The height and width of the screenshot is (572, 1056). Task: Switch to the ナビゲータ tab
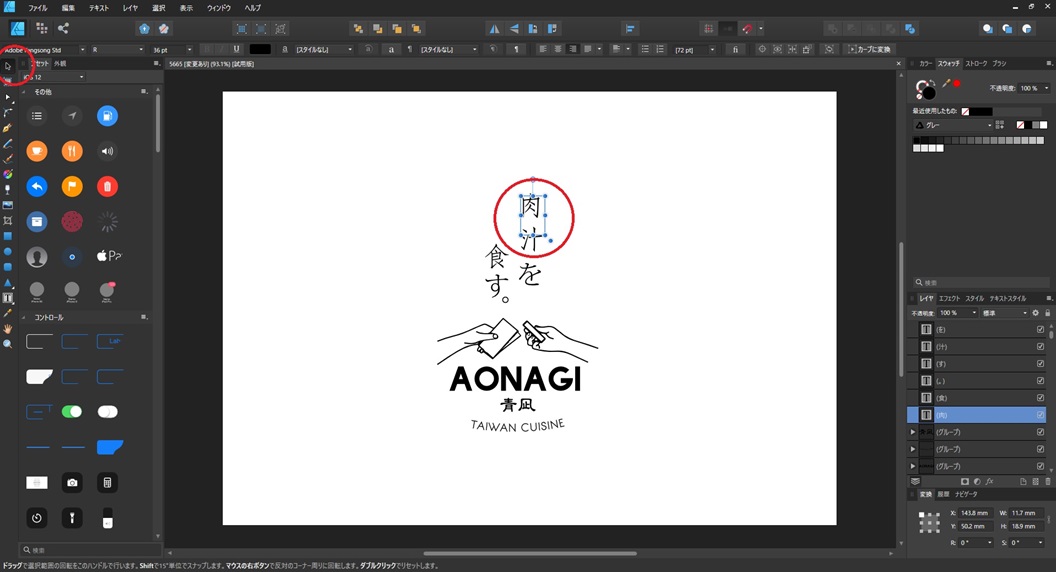(966, 495)
